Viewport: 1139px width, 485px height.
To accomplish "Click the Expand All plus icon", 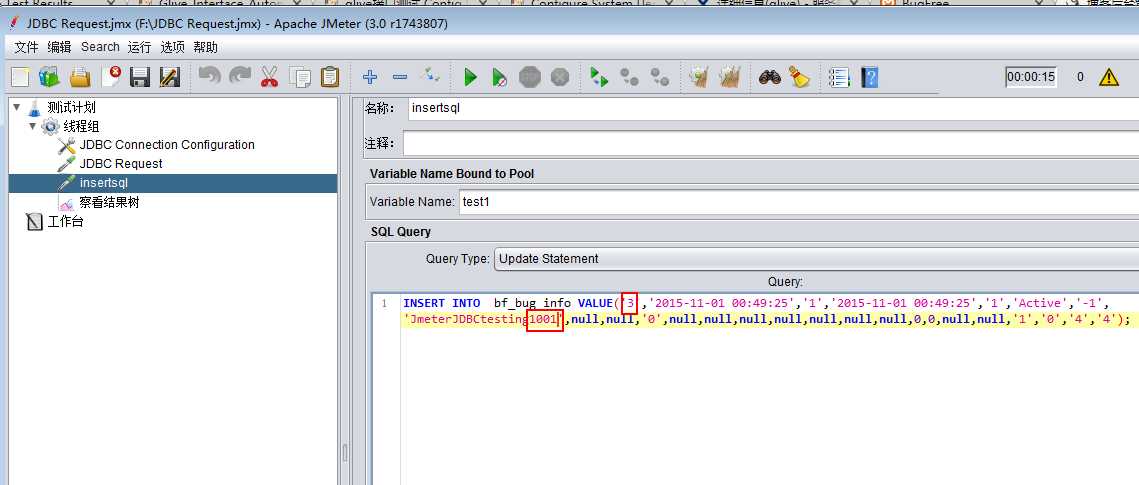I will point(370,76).
